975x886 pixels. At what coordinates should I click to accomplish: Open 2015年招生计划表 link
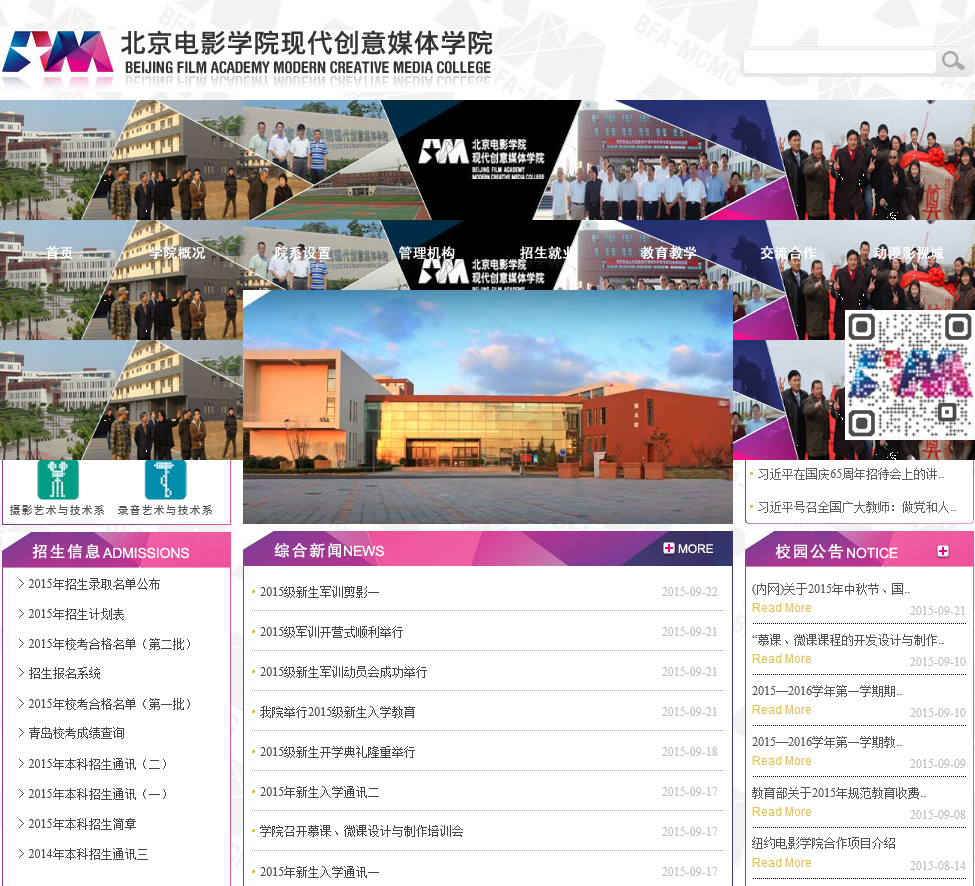tap(76, 614)
